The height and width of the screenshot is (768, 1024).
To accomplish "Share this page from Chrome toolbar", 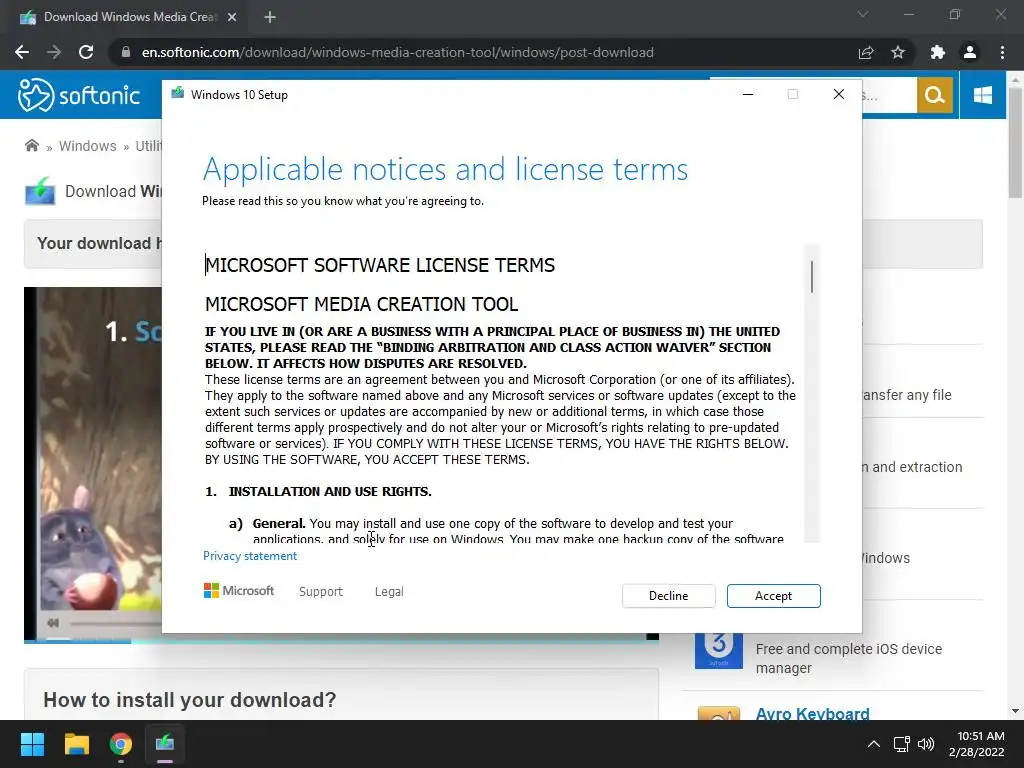I will pyautogui.click(x=866, y=52).
